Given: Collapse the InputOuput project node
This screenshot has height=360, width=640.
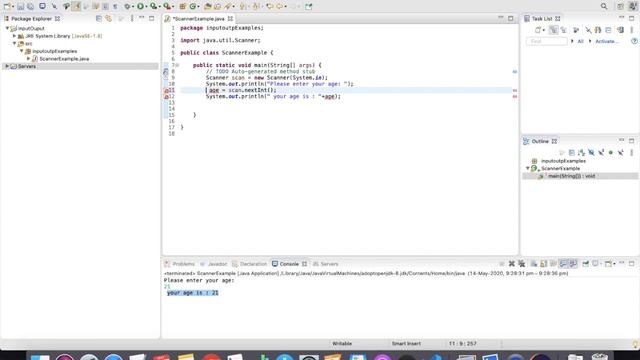Looking at the screenshot, I should click(7, 28).
